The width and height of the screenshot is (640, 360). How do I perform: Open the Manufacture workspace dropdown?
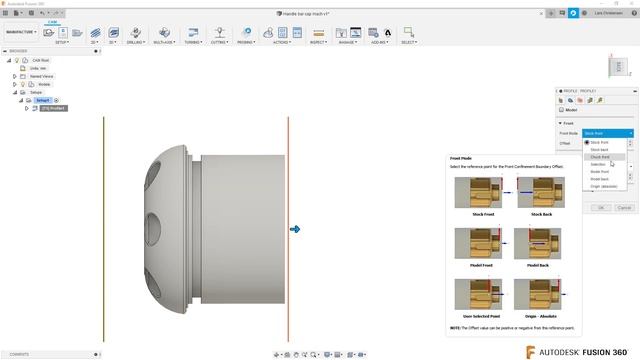click(x=21, y=32)
